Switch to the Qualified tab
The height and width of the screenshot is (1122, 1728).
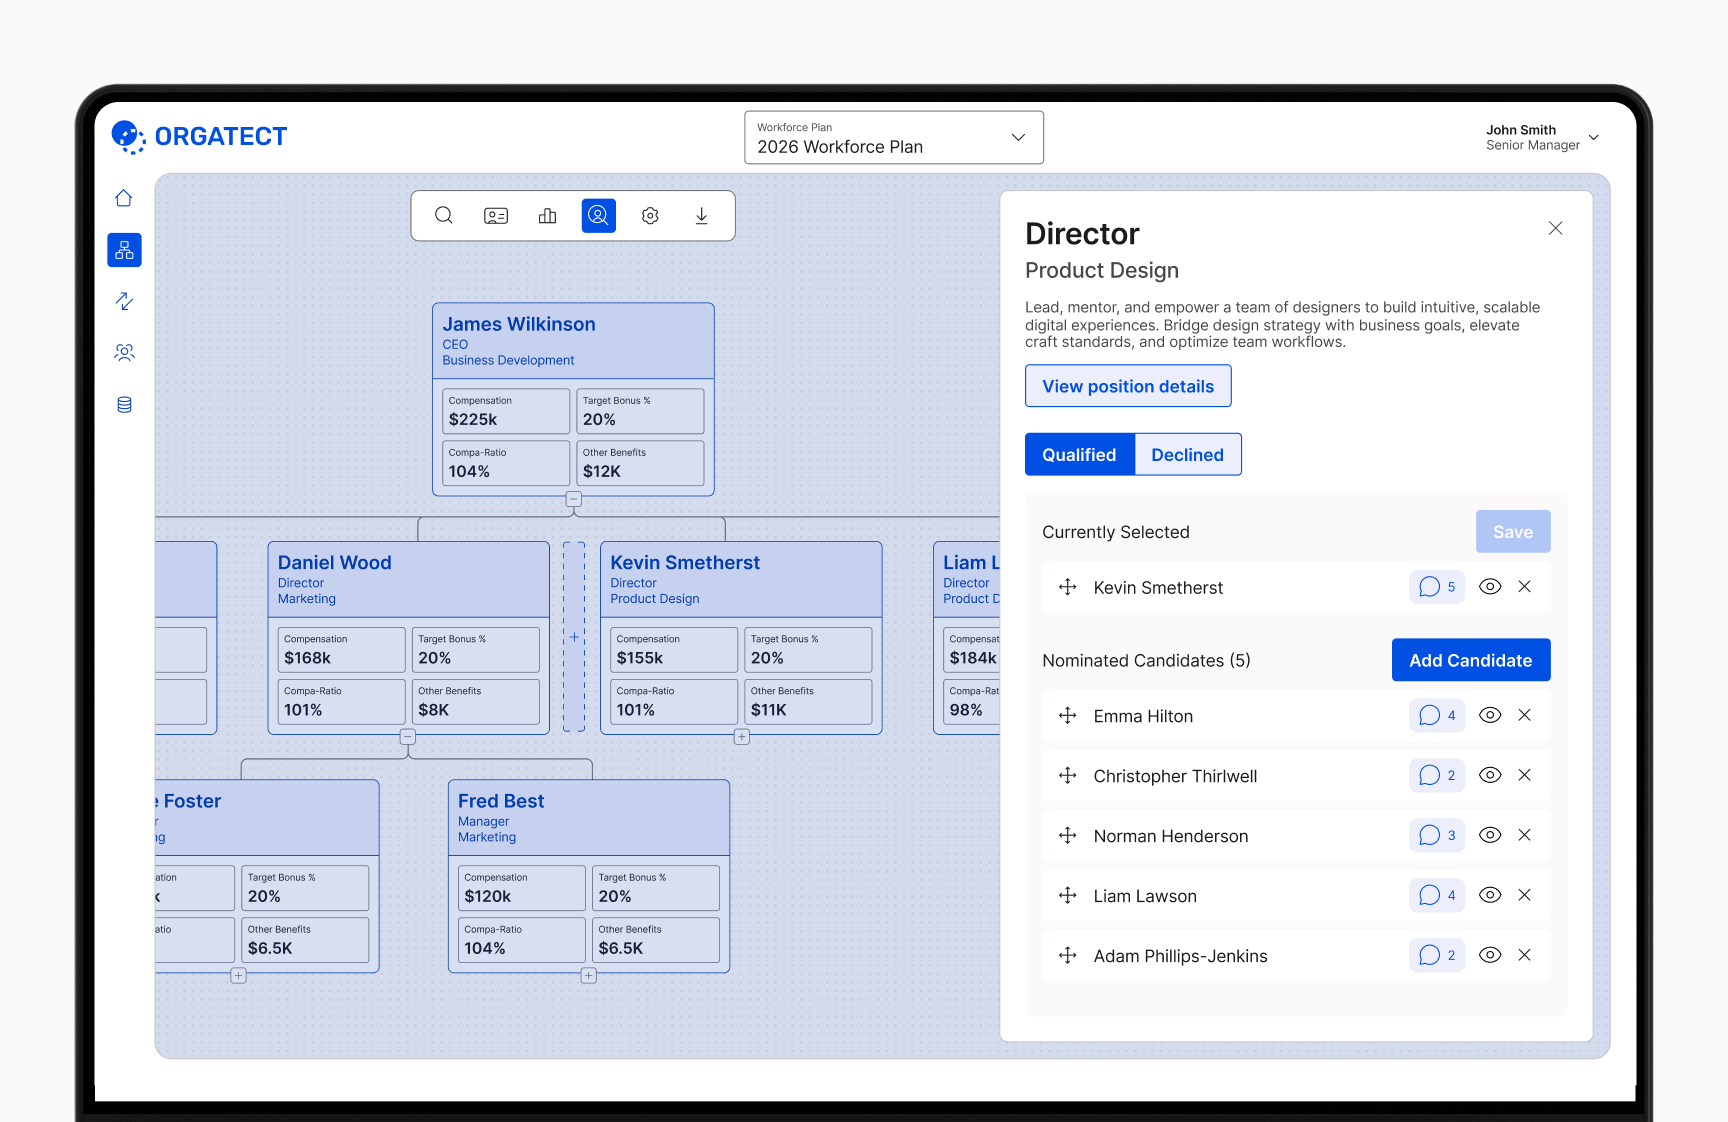point(1079,455)
